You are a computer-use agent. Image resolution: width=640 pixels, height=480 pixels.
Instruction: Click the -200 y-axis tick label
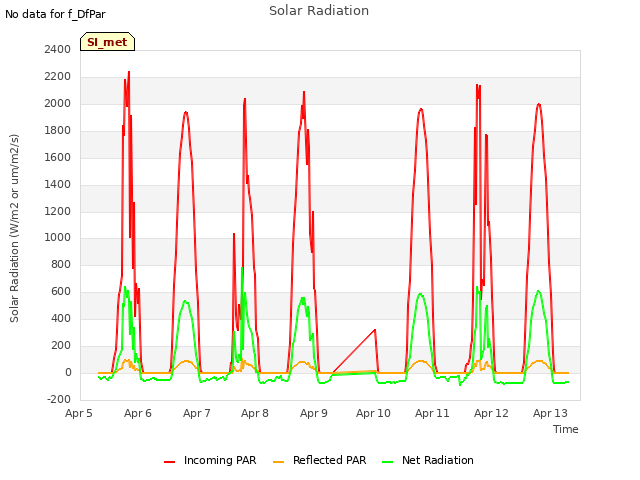coord(59,399)
